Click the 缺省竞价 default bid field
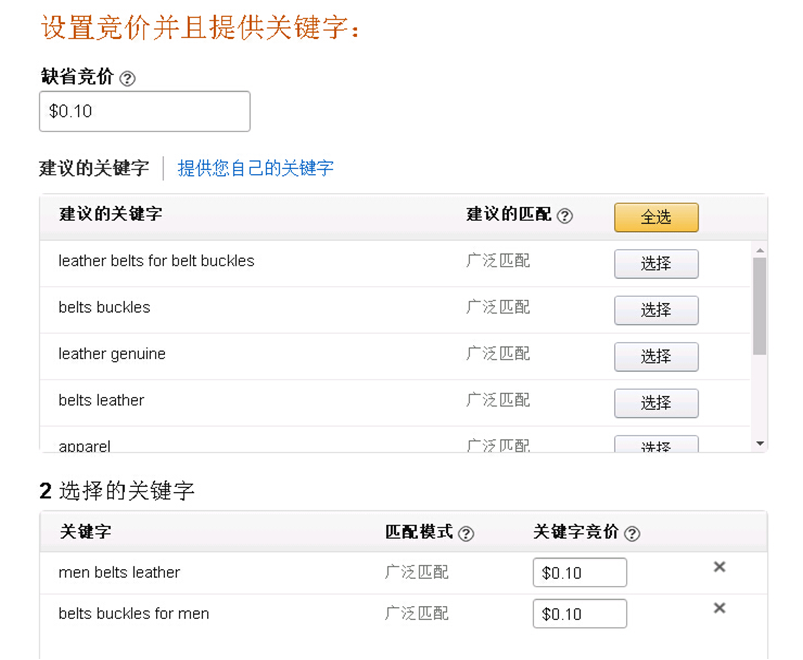Viewport: 803px width, 660px height. pyautogui.click(x=144, y=111)
